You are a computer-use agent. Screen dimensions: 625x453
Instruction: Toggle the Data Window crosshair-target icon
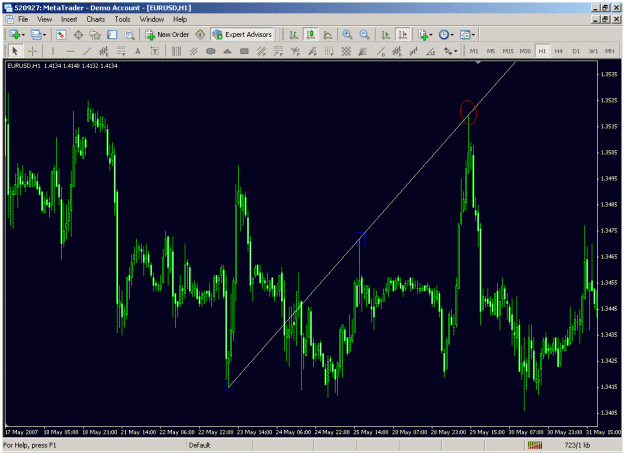click(x=78, y=35)
